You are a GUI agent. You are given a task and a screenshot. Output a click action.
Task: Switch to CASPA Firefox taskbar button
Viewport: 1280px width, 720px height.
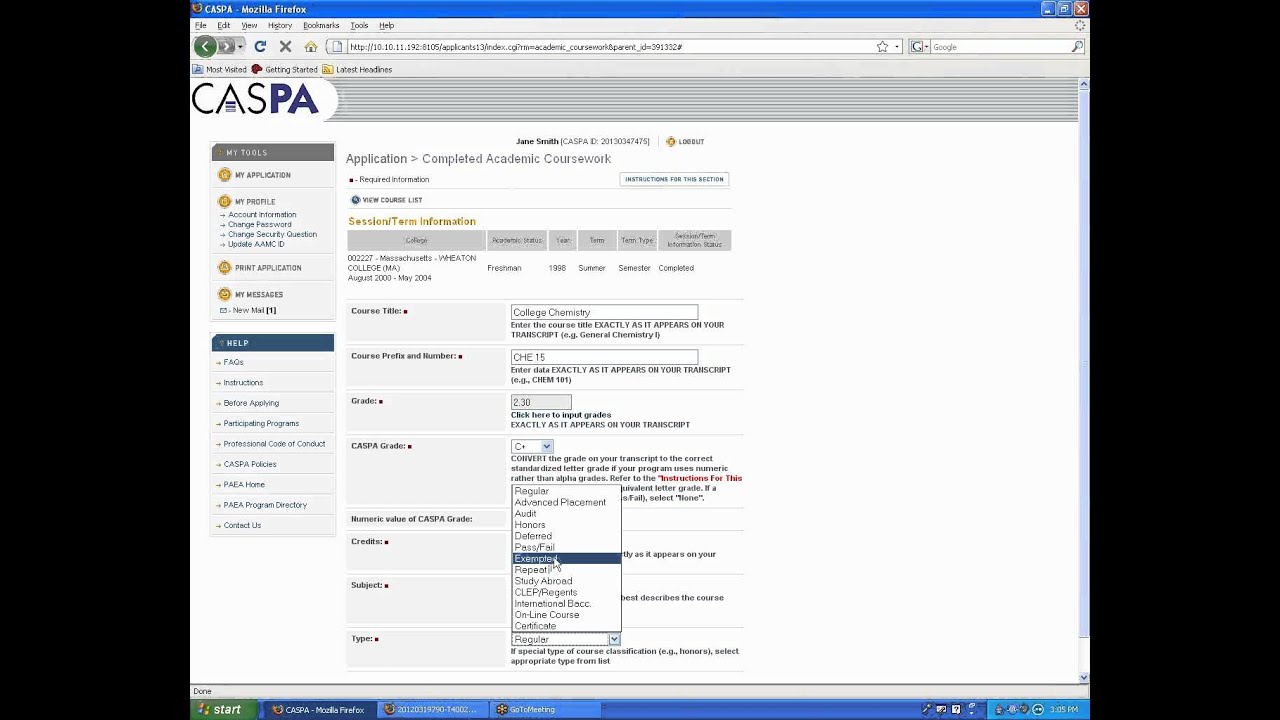(x=319, y=710)
